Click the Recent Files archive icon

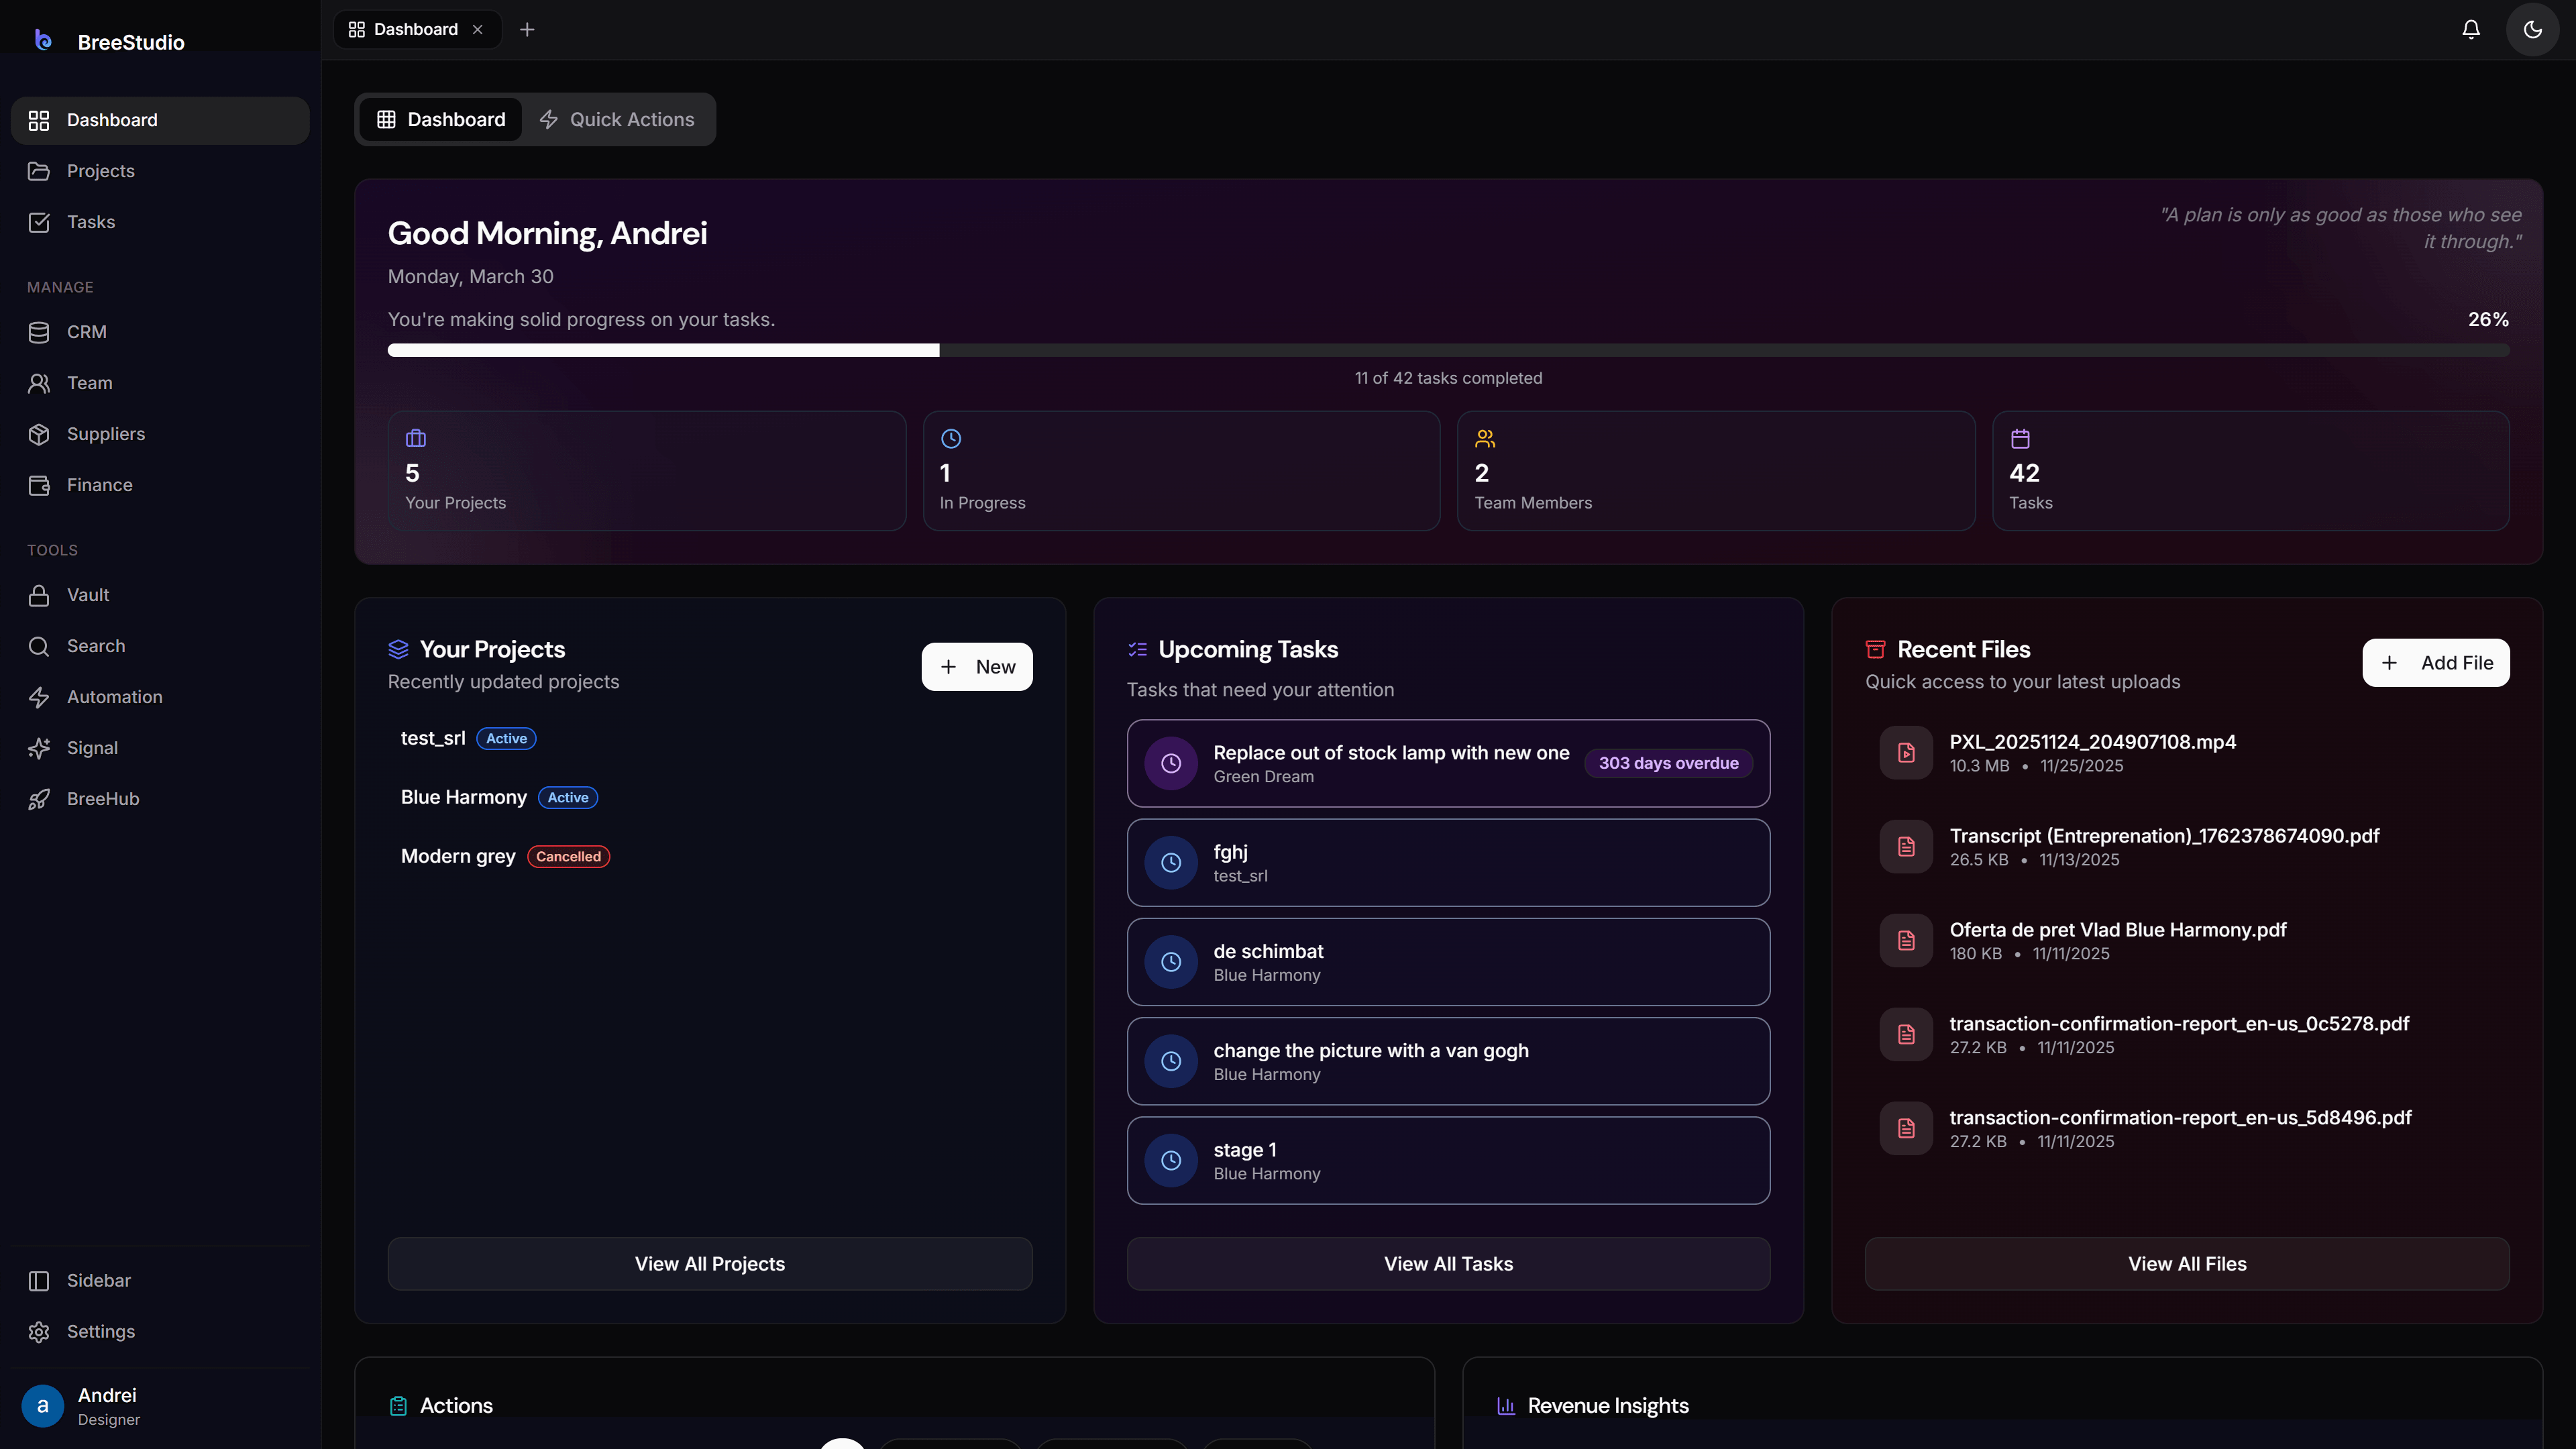coord(1876,650)
